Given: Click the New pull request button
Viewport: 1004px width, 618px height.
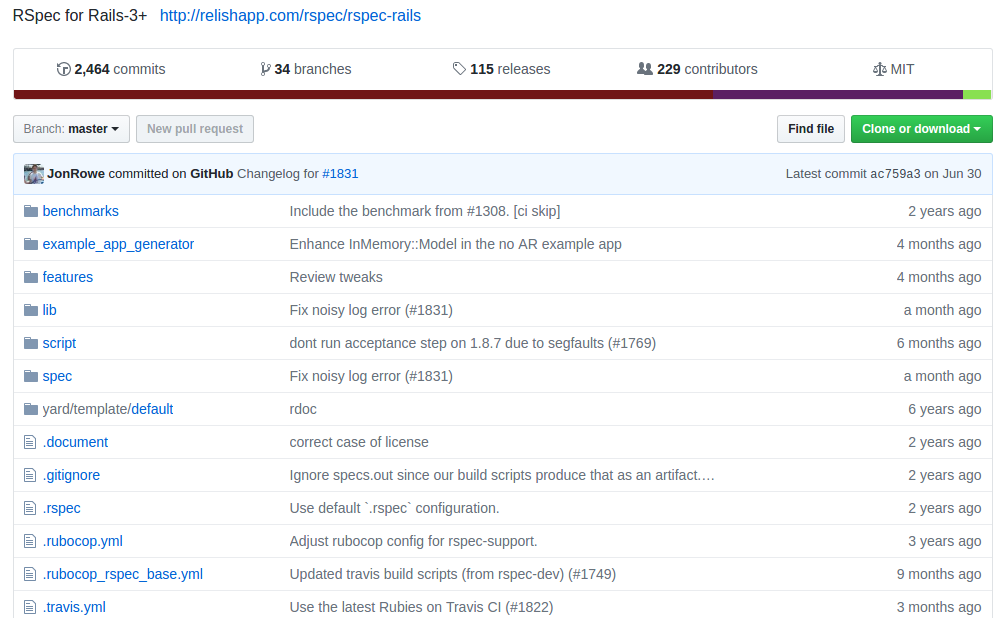Looking at the screenshot, I should tap(195, 129).
